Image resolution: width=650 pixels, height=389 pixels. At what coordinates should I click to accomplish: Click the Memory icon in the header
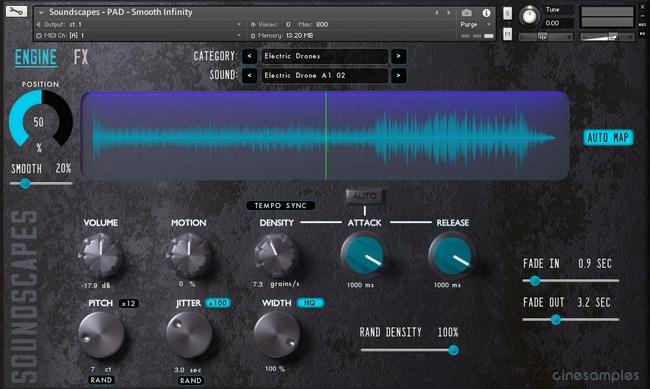253,36
